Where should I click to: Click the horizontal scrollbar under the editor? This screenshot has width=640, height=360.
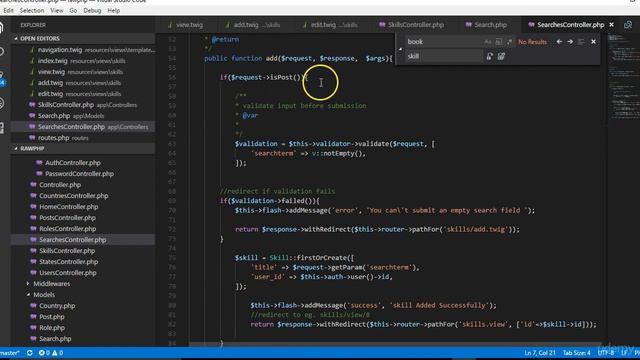click(395, 344)
